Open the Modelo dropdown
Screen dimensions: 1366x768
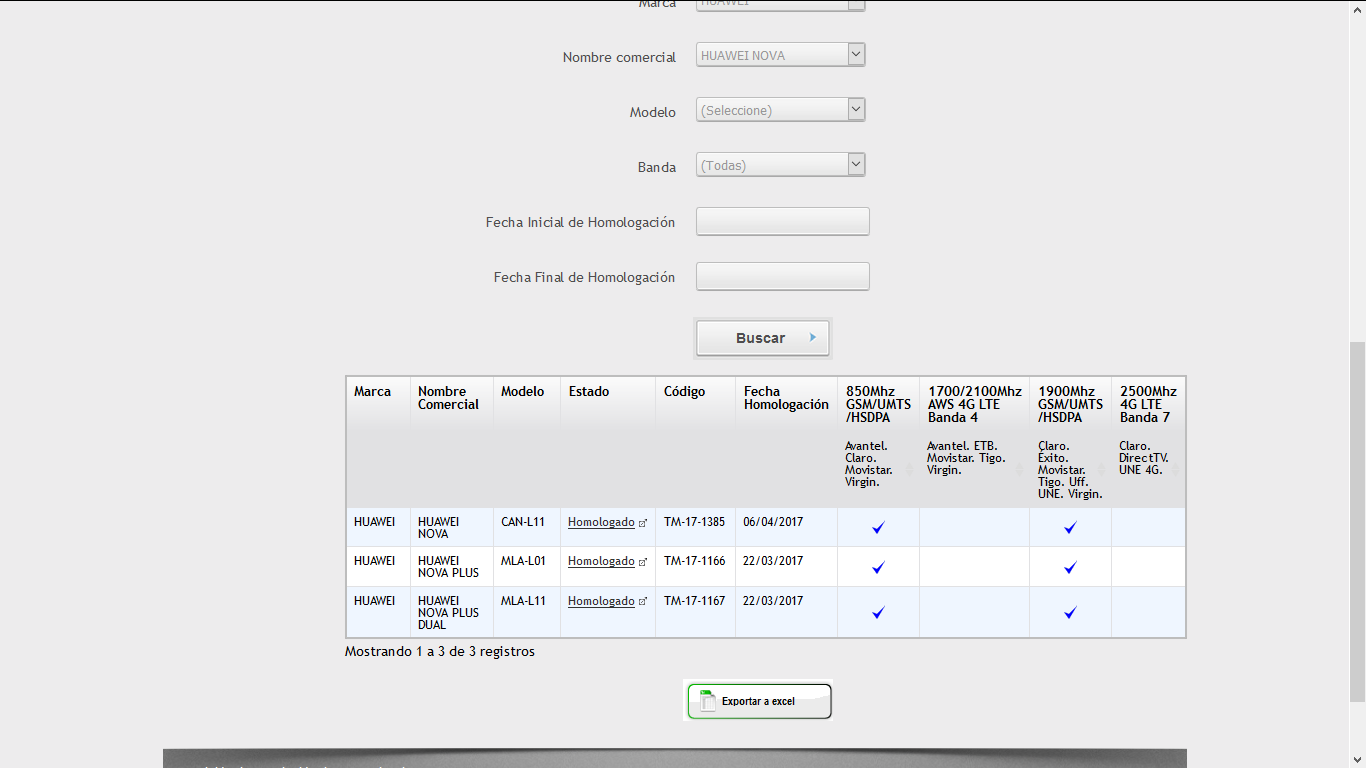(780, 110)
